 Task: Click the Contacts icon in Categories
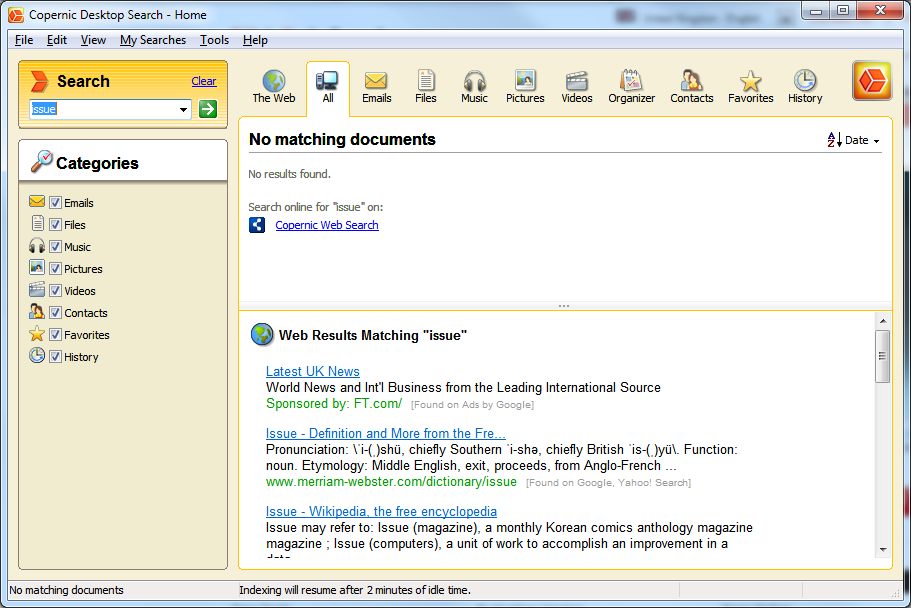[37, 312]
